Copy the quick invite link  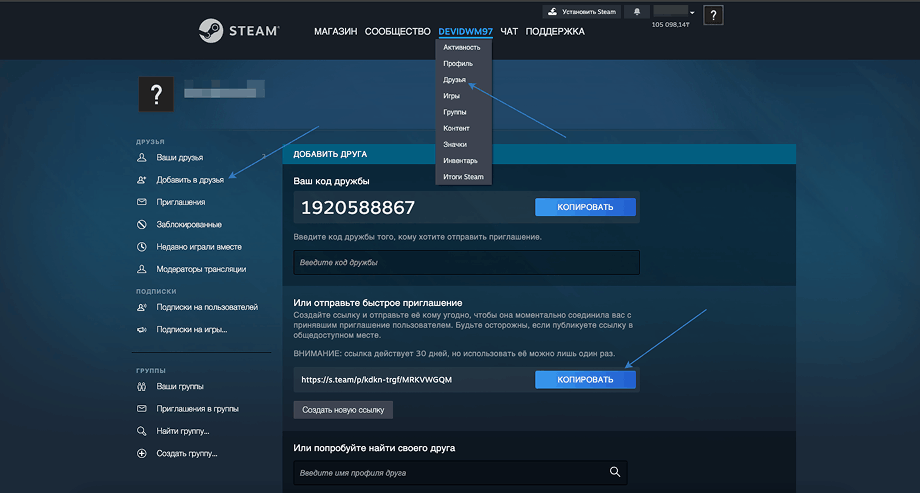[585, 380]
